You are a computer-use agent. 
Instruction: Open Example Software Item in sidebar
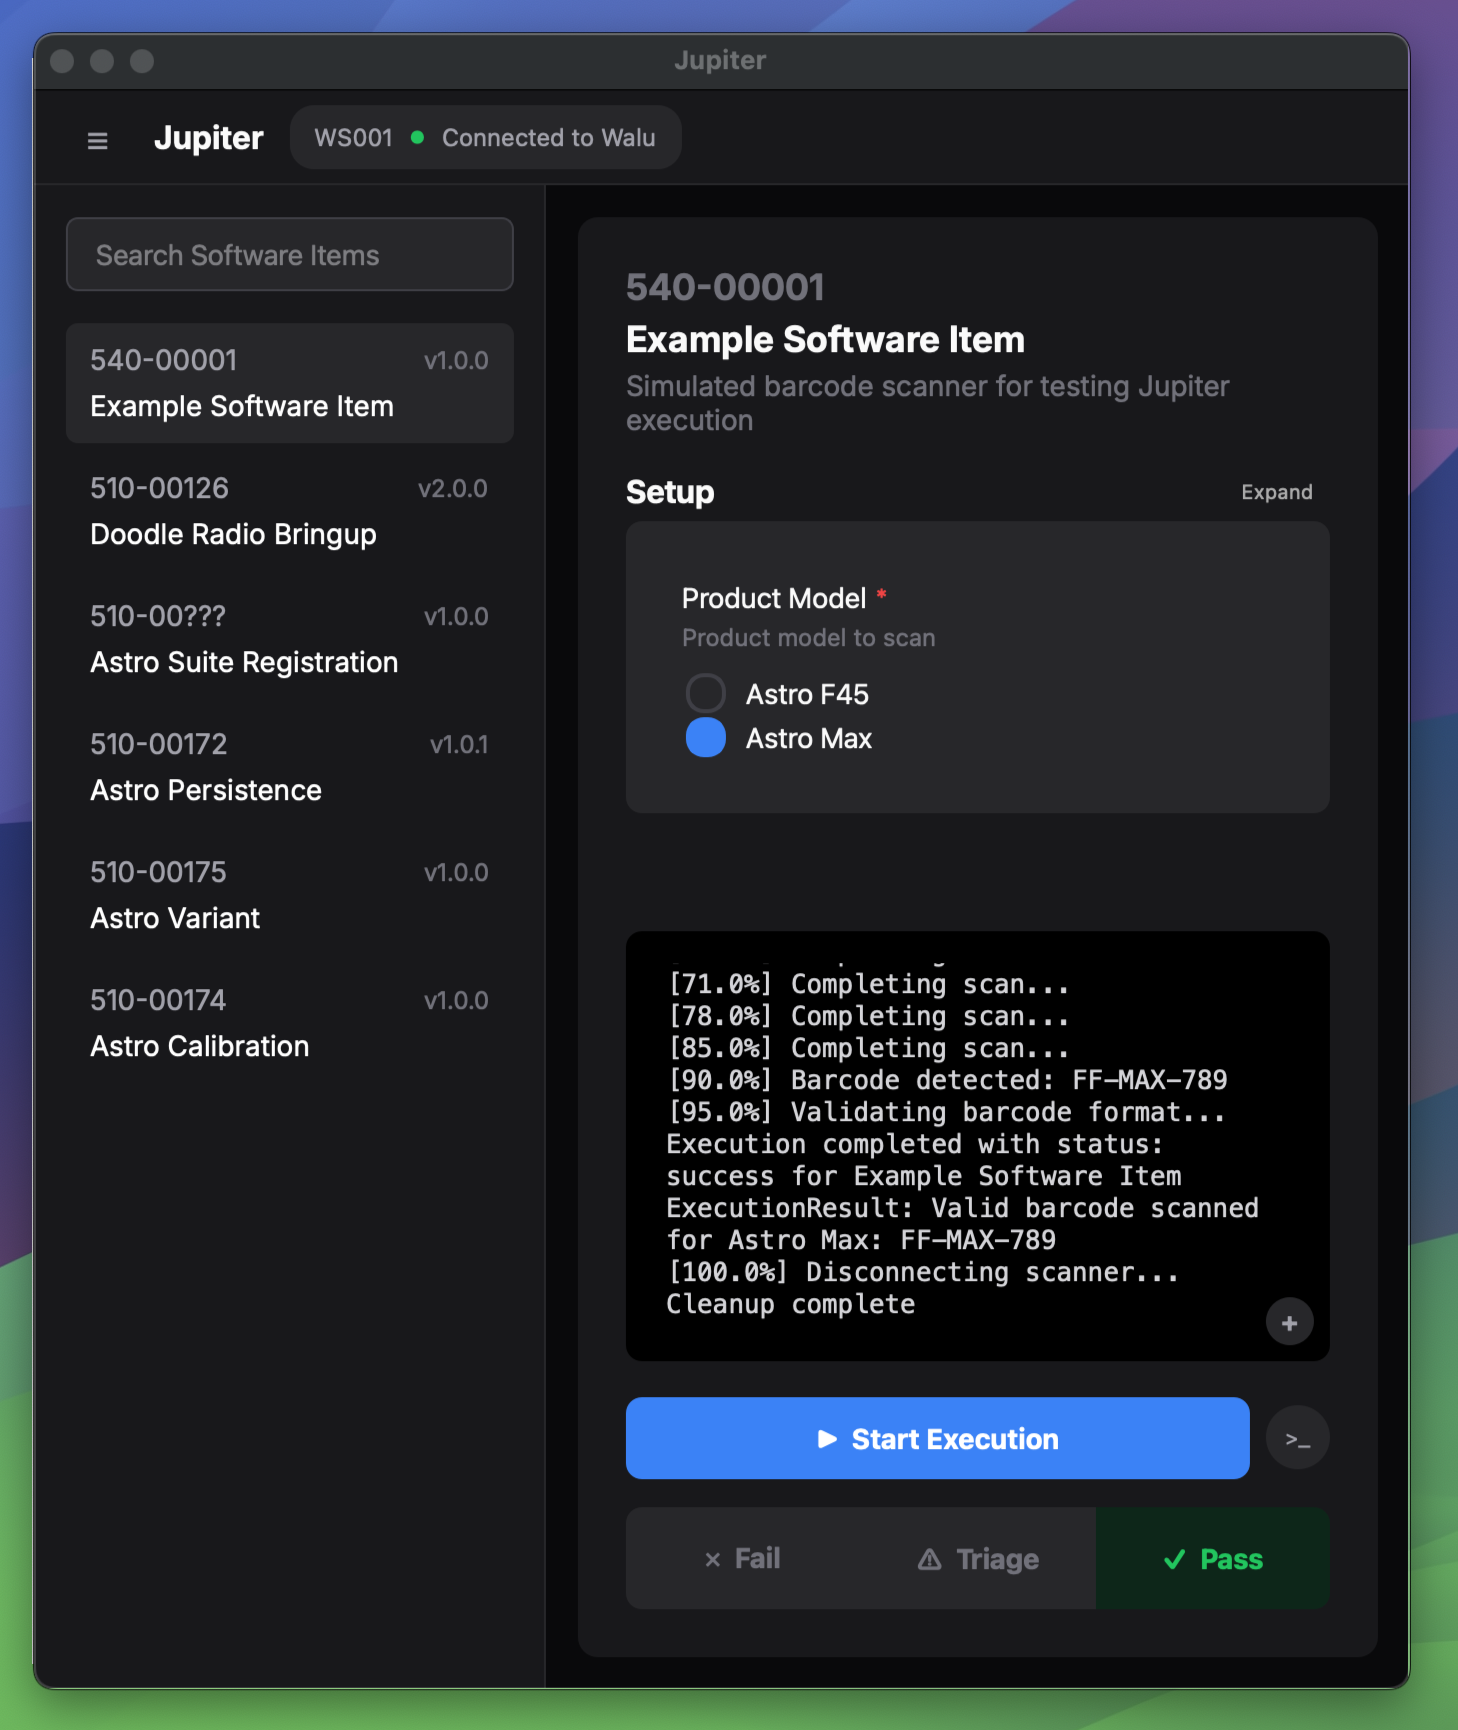tap(290, 383)
